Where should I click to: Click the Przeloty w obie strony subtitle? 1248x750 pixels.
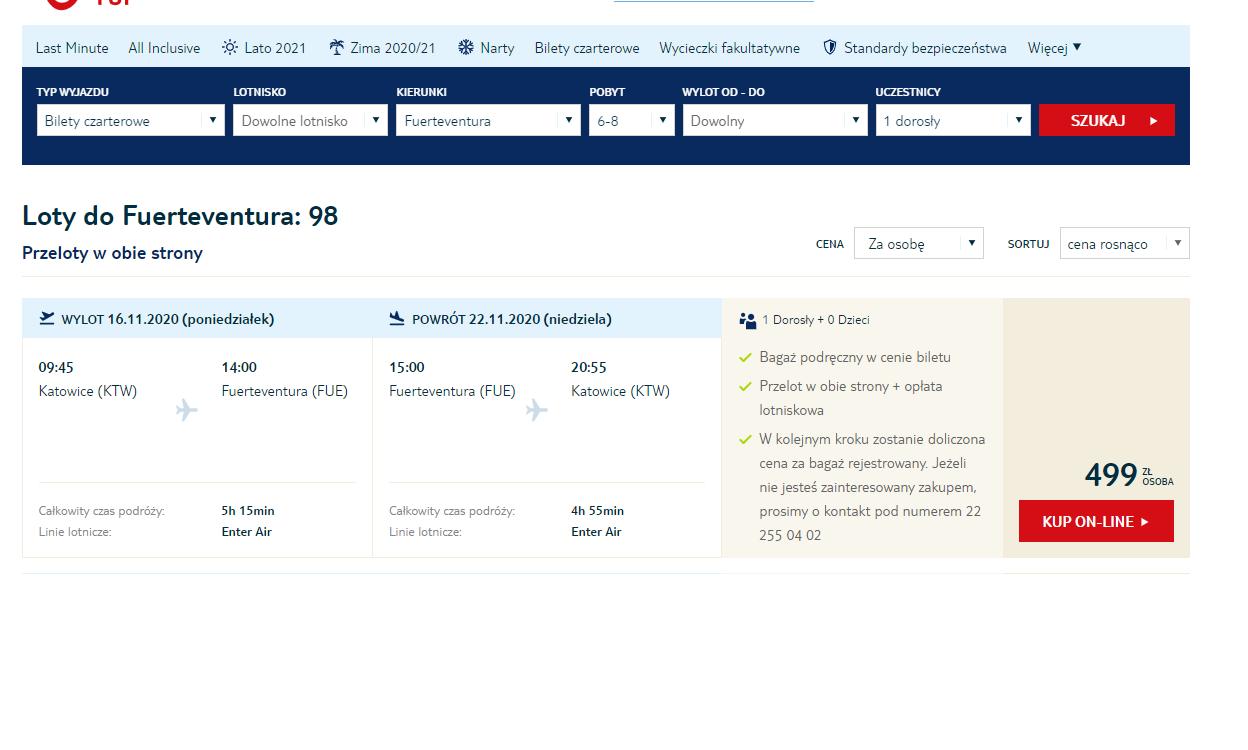click(112, 253)
